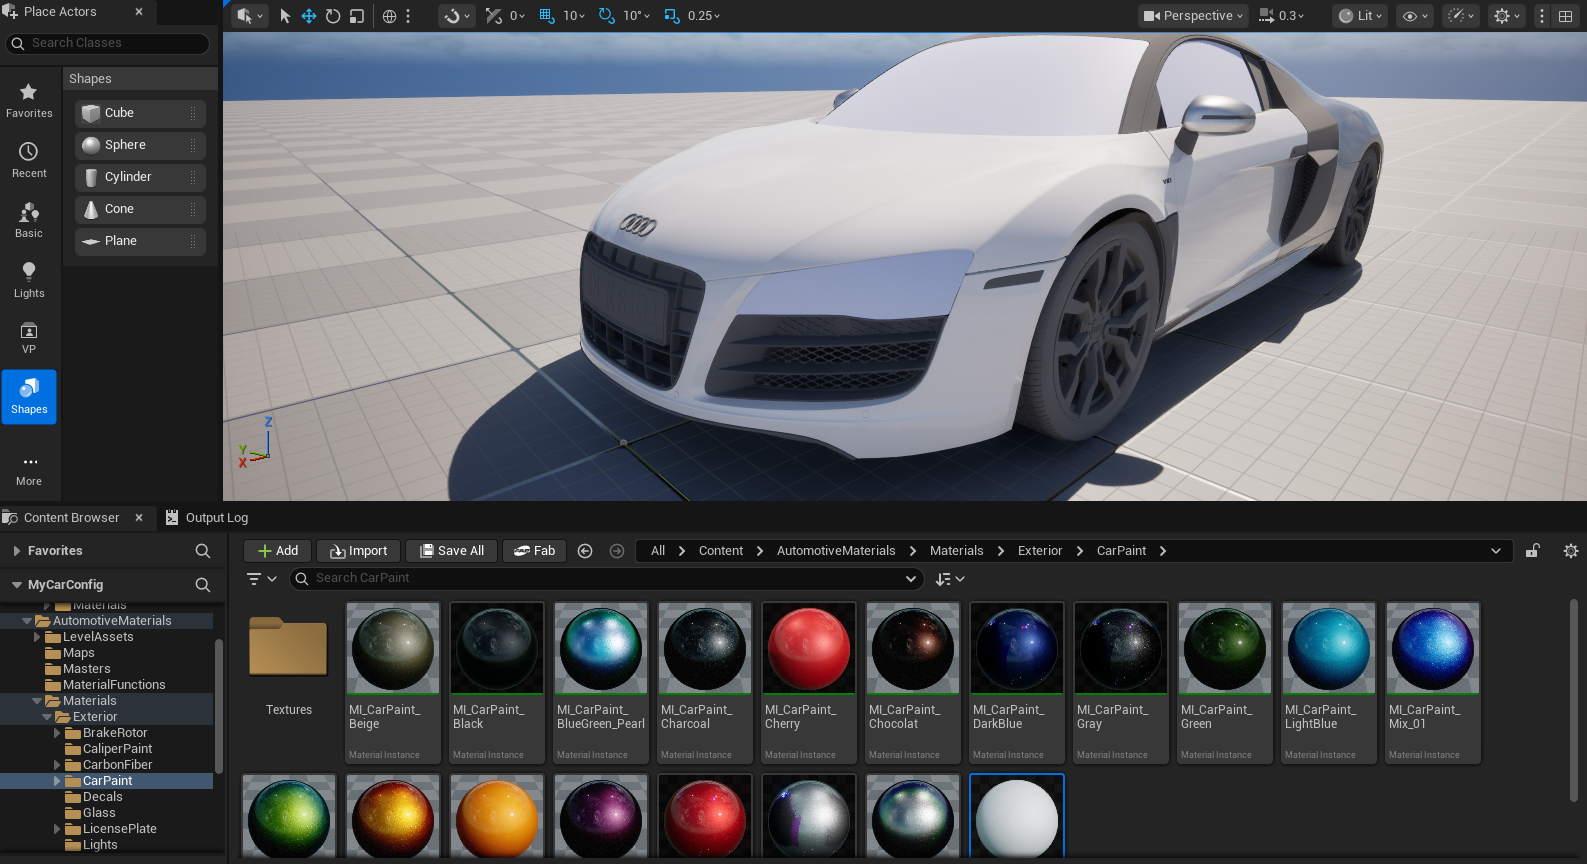Go back in Content Browser history
This screenshot has width=1587, height=864.
click(586, 551)
